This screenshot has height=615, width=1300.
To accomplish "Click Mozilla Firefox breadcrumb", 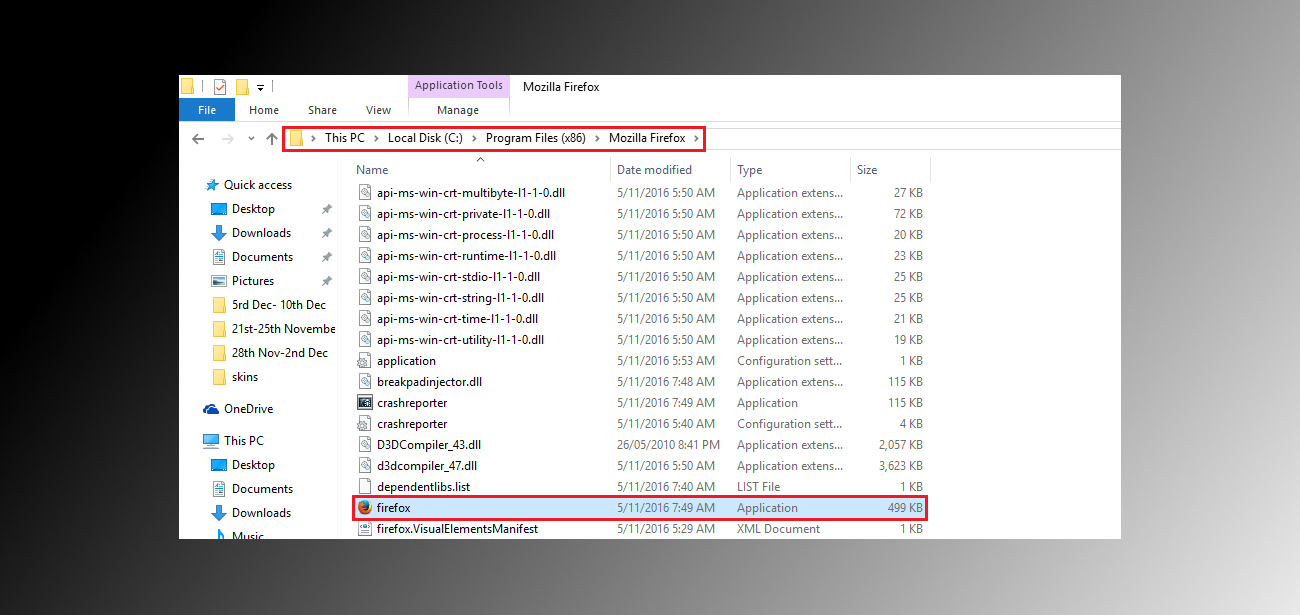I will [x=647, y=138].
